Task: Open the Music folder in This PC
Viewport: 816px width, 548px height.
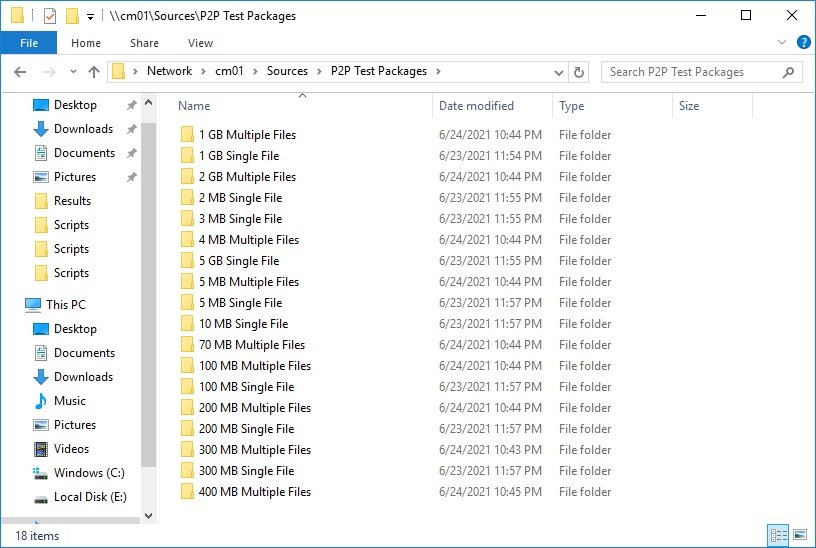Action: 41,401
